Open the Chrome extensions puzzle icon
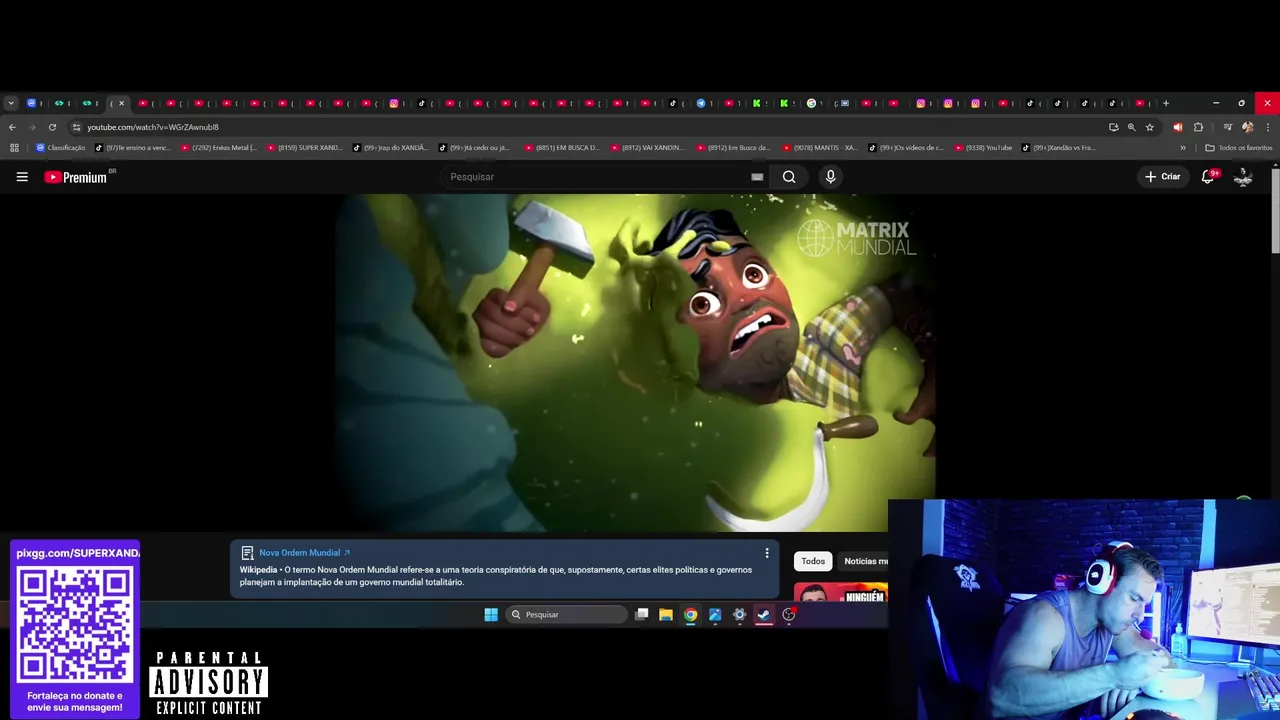 point(1198,127)
